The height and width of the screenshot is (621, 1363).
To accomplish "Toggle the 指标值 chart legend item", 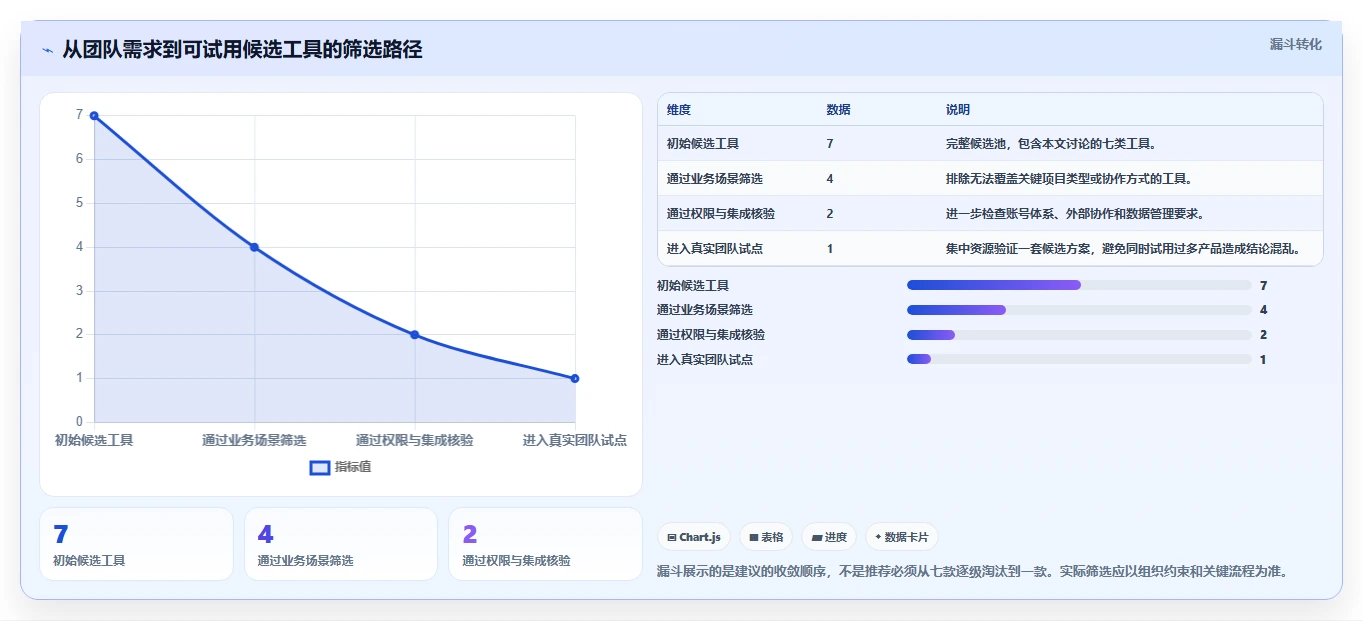I will 341,467.
